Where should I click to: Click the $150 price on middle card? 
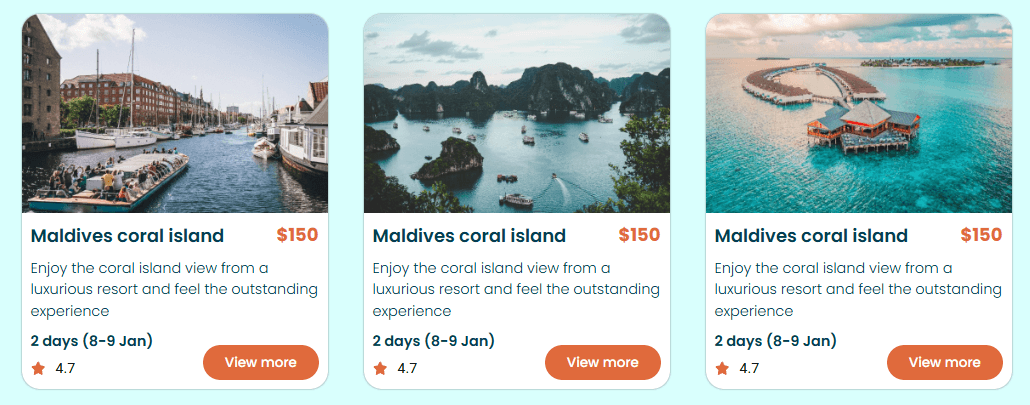pyautogui.click(x=639, y=235)
